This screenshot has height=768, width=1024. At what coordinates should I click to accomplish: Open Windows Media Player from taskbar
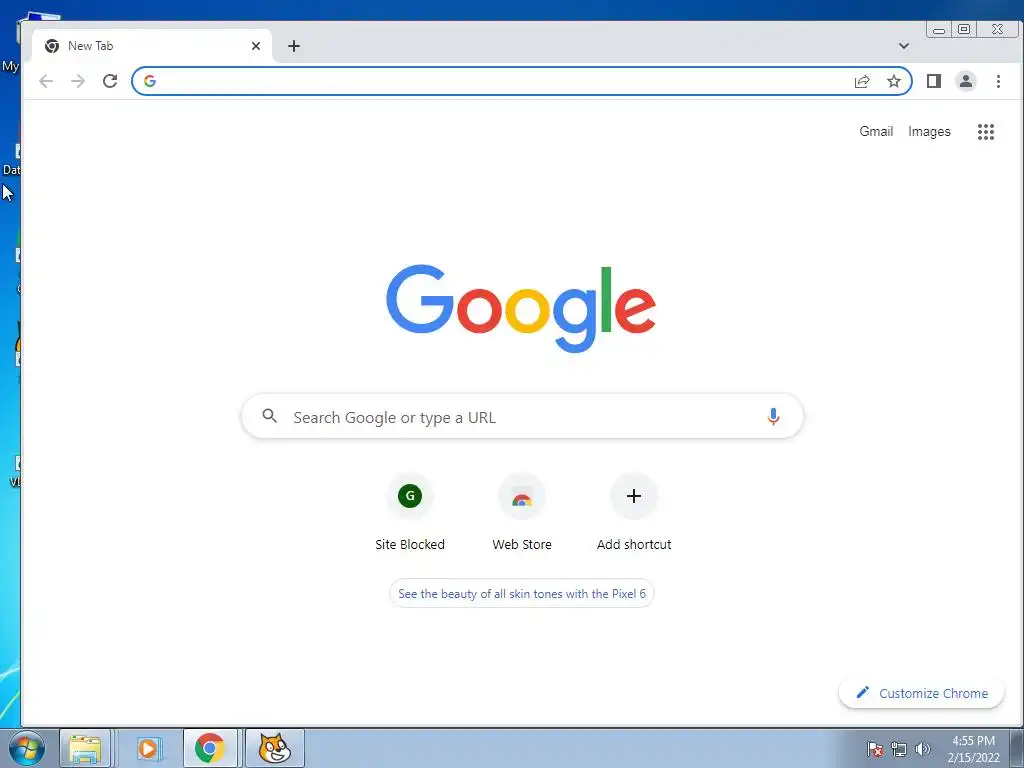coord(148,748)
